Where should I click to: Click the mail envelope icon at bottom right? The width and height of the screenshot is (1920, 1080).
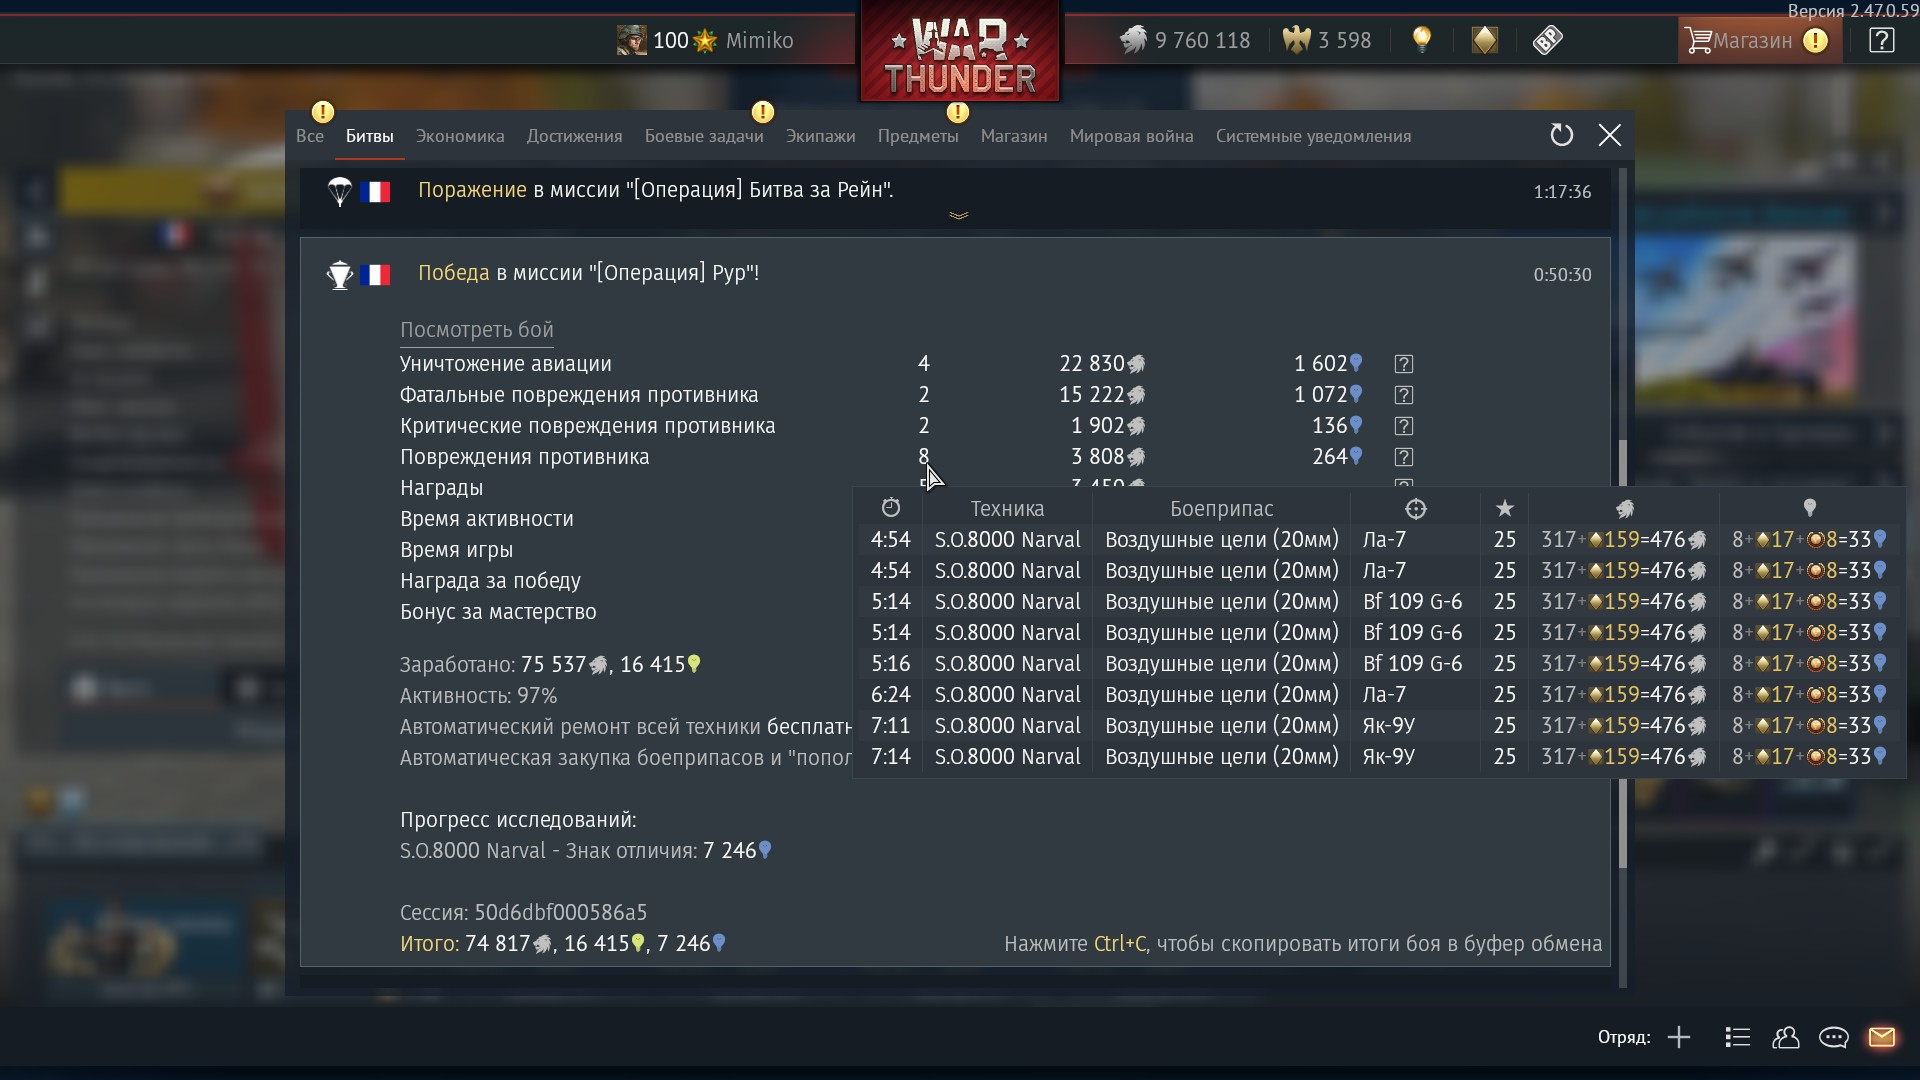1881,1037
